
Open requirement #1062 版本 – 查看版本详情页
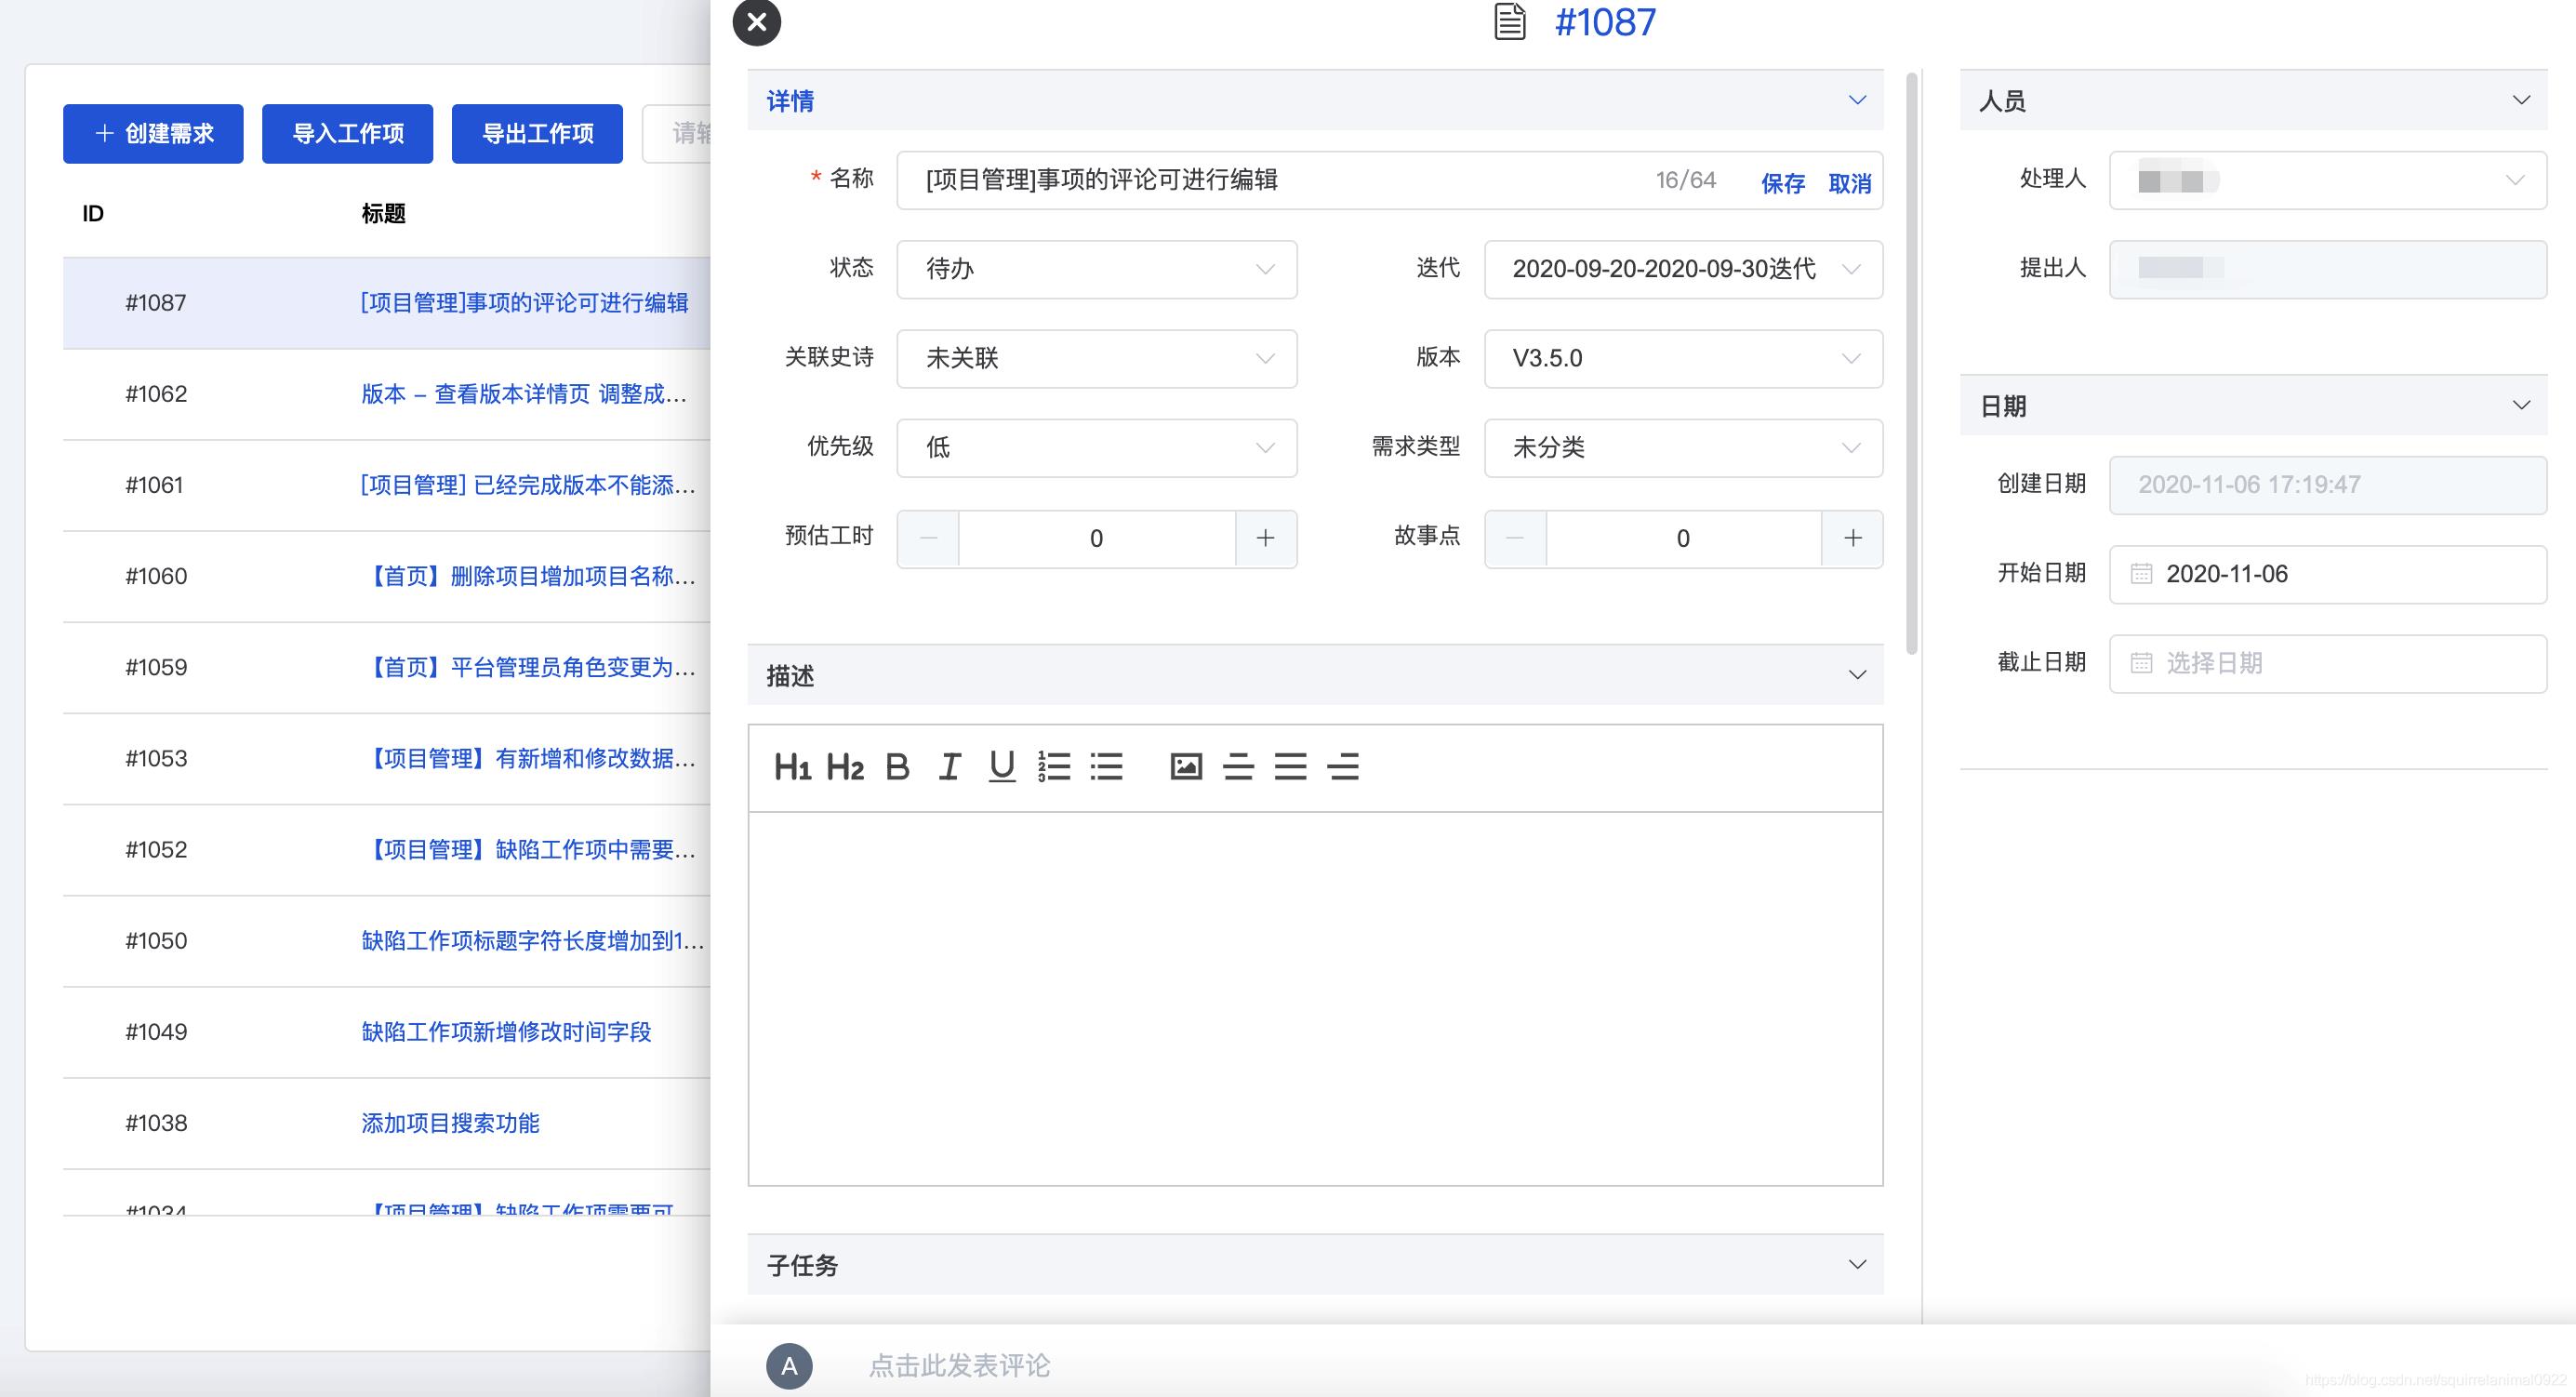click(524, 394)
